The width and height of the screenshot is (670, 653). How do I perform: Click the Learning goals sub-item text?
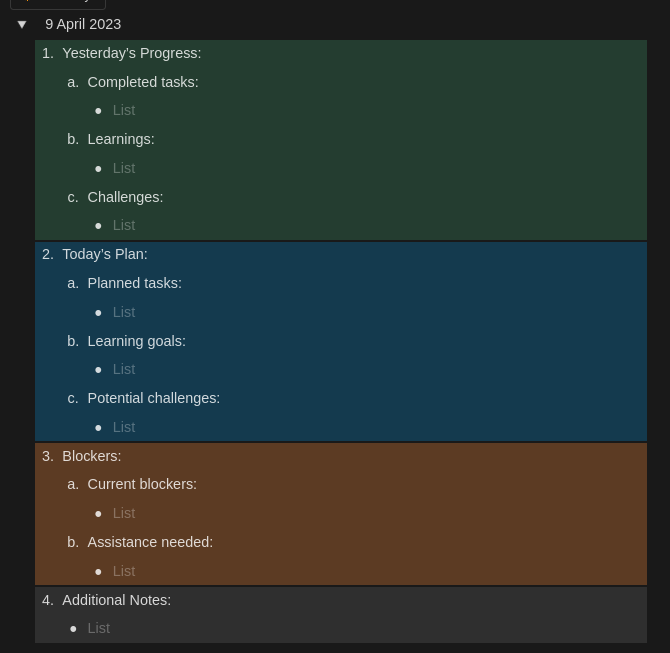pos(137,341)
